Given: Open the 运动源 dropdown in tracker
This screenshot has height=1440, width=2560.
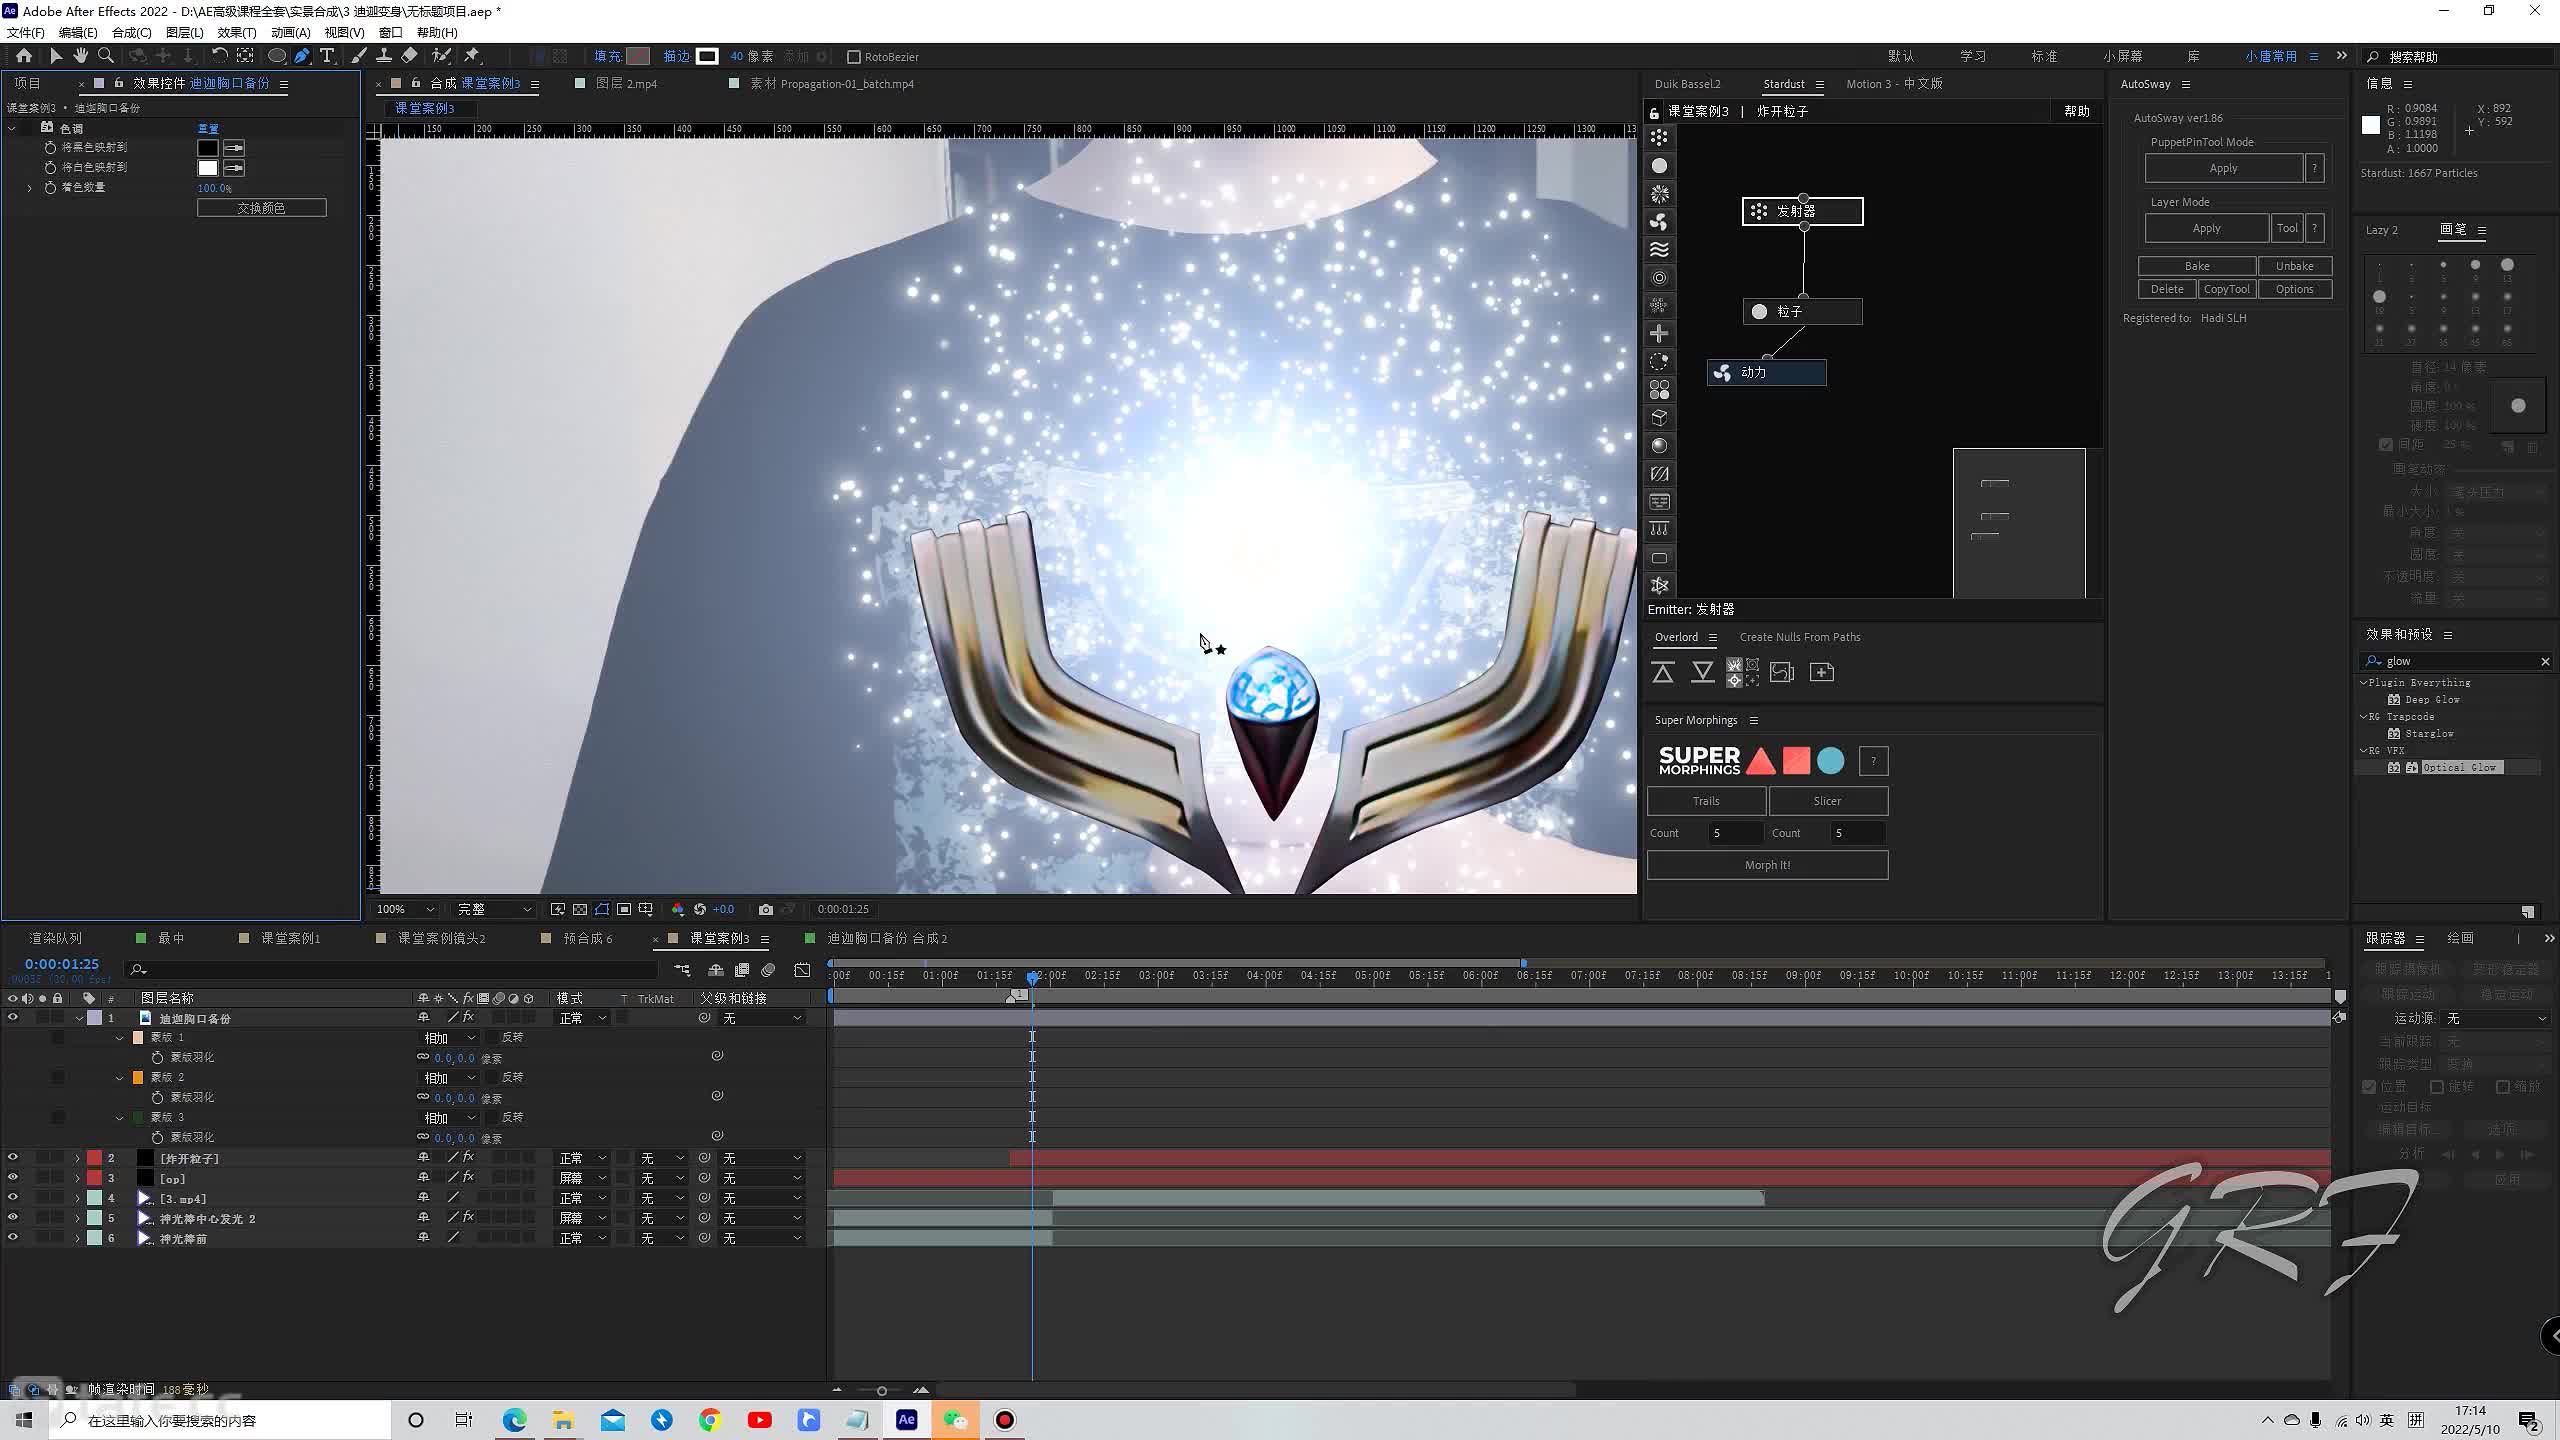Looking at the screenshot, I should pyautogui.click(x=2496, y=1018).
